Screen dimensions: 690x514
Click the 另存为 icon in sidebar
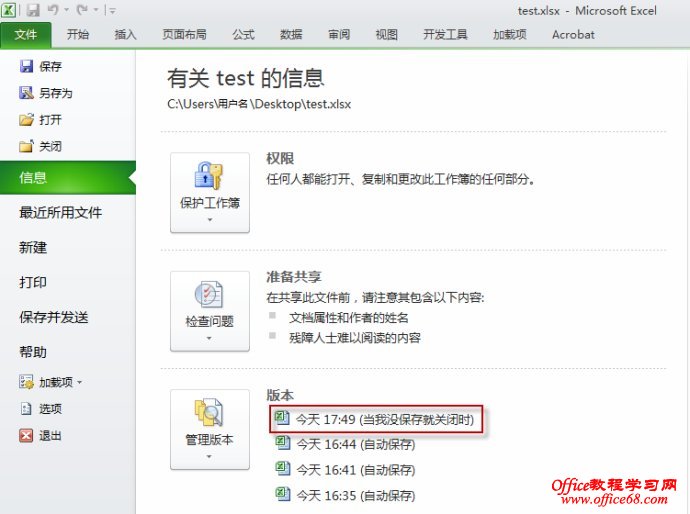[x=26, y=93]
